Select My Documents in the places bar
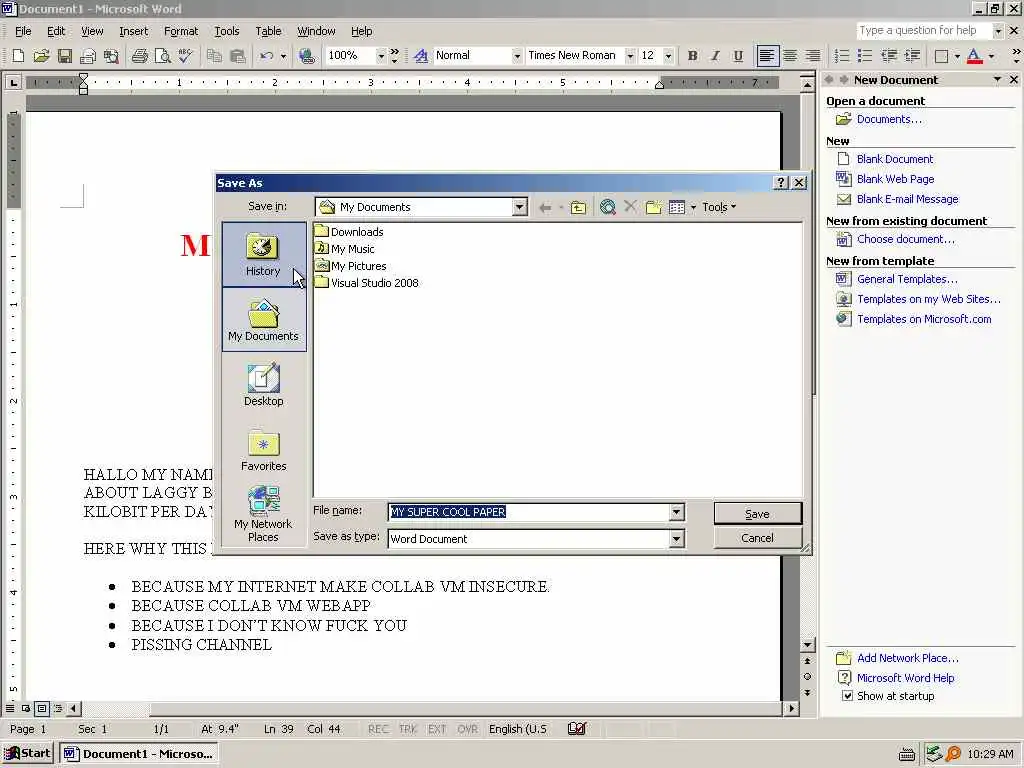 [x=263, y=320]
